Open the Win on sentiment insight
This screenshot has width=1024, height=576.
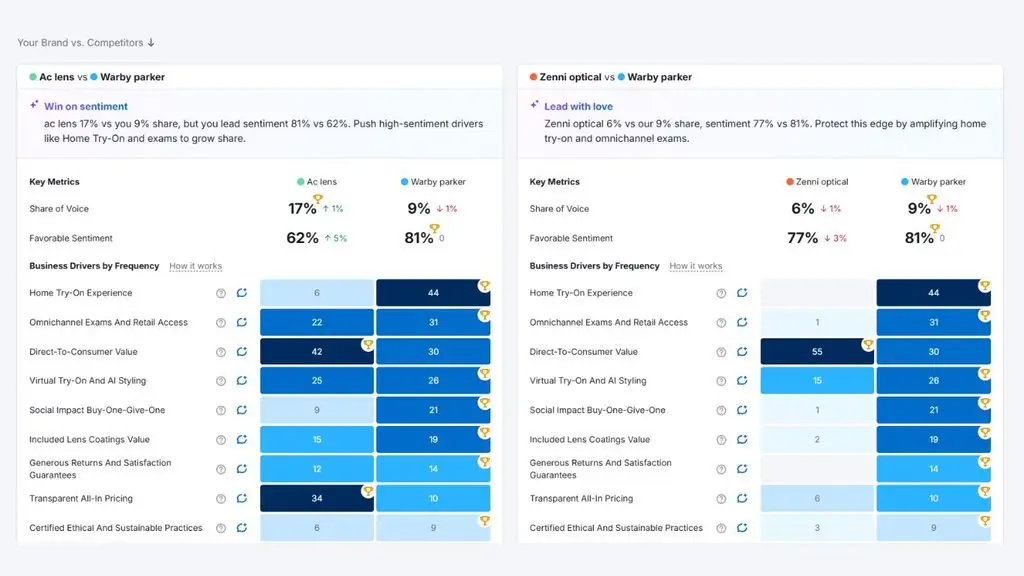[x=86, y=106]
